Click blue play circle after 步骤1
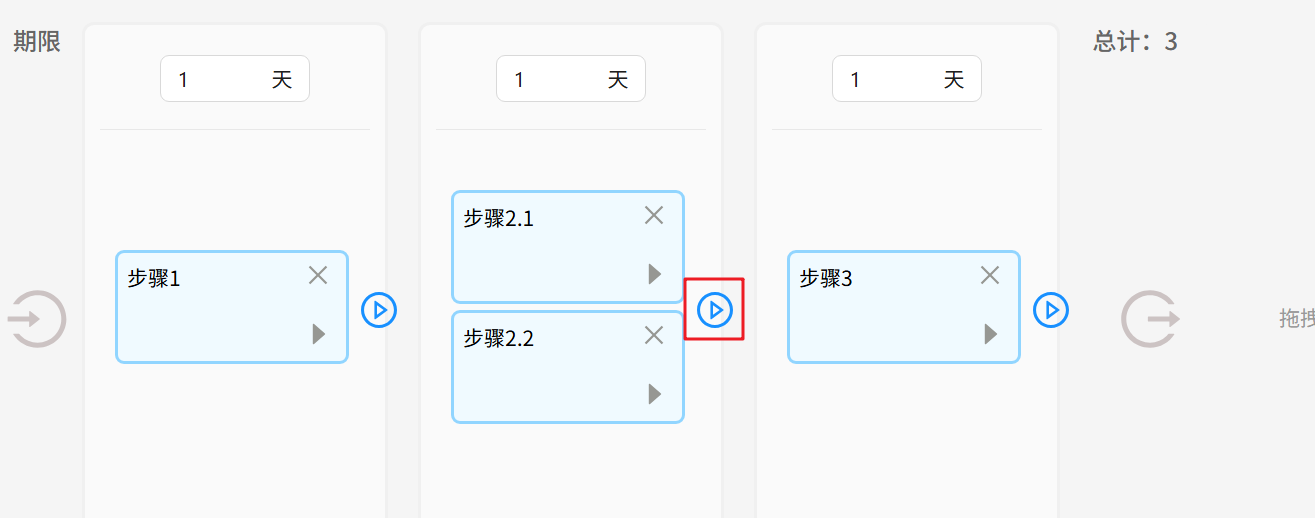1315x518 pixels. (x=379, y=310)
